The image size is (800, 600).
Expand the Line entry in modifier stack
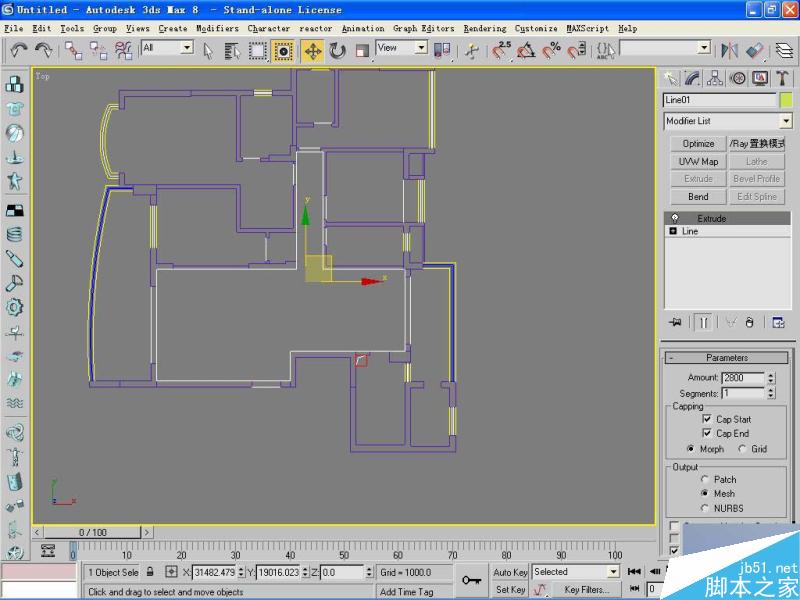674,232
